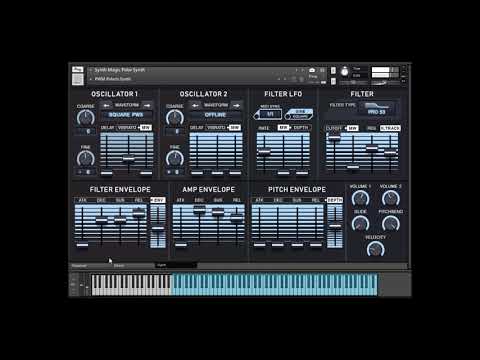Screen dimensions: 480x360
Task: Mute the instrument with the M button
Action: 333,81
